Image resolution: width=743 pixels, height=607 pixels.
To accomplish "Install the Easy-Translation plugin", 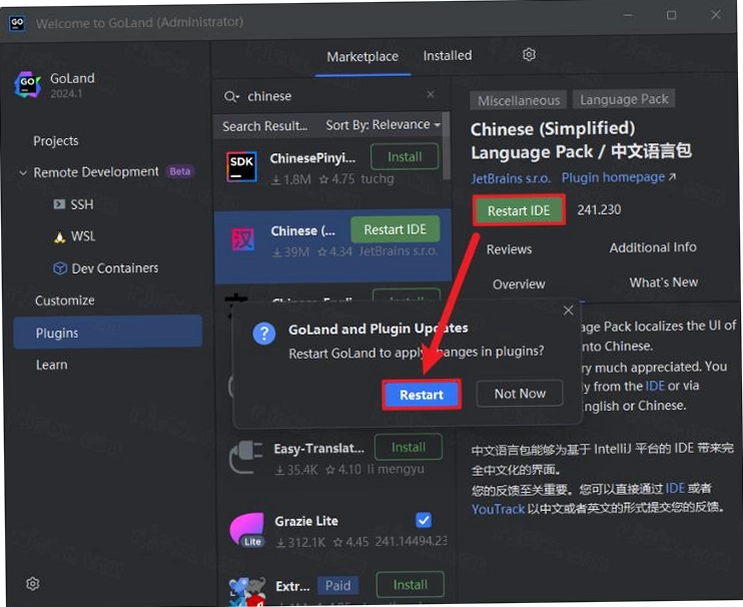I will coord(408,447).
